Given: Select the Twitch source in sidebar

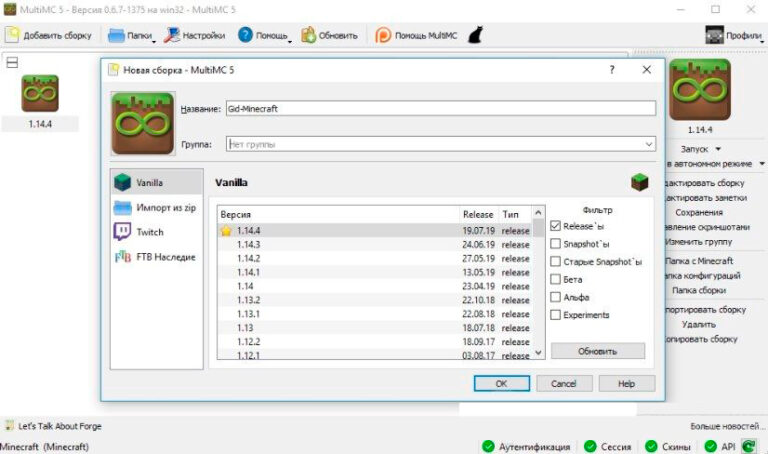Looking at the screenshot, I should click(150, 231).
